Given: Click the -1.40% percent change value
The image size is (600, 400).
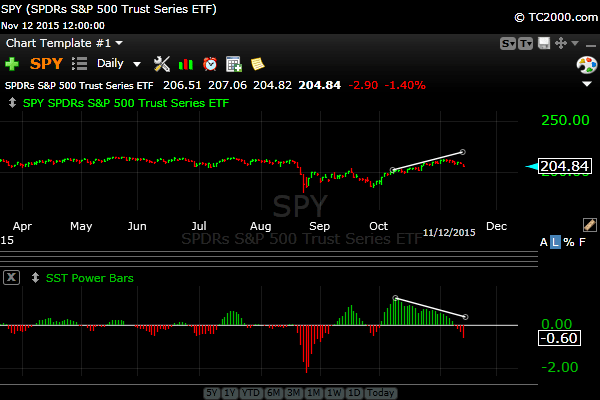Looking at the screenshot, I should 405,85.
